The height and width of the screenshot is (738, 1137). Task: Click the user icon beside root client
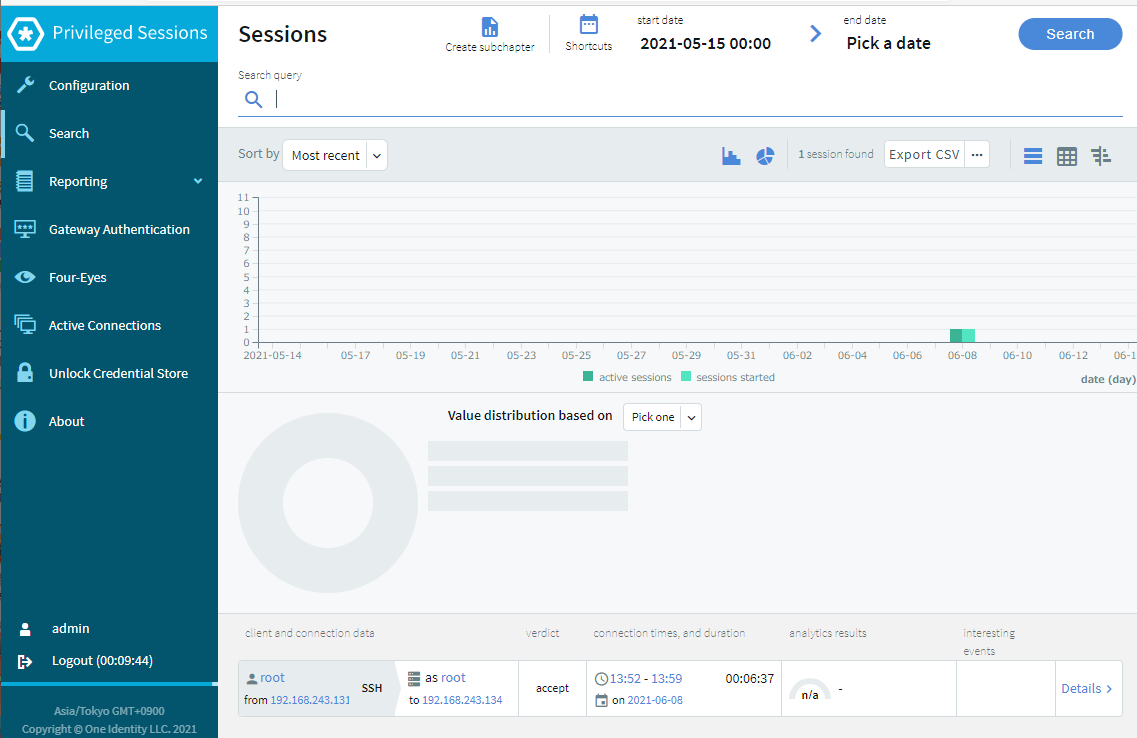click(252, 679)
